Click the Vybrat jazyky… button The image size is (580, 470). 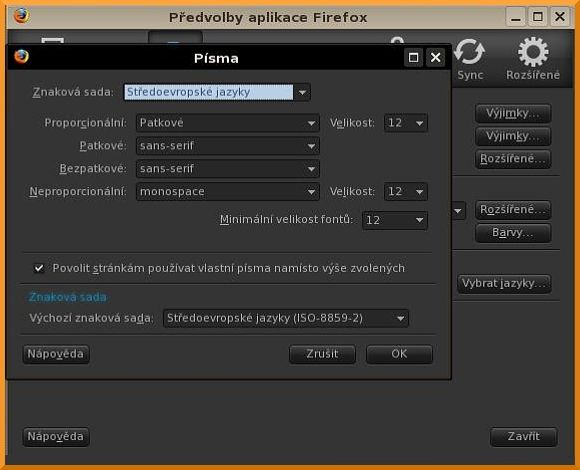pos(504,284)
